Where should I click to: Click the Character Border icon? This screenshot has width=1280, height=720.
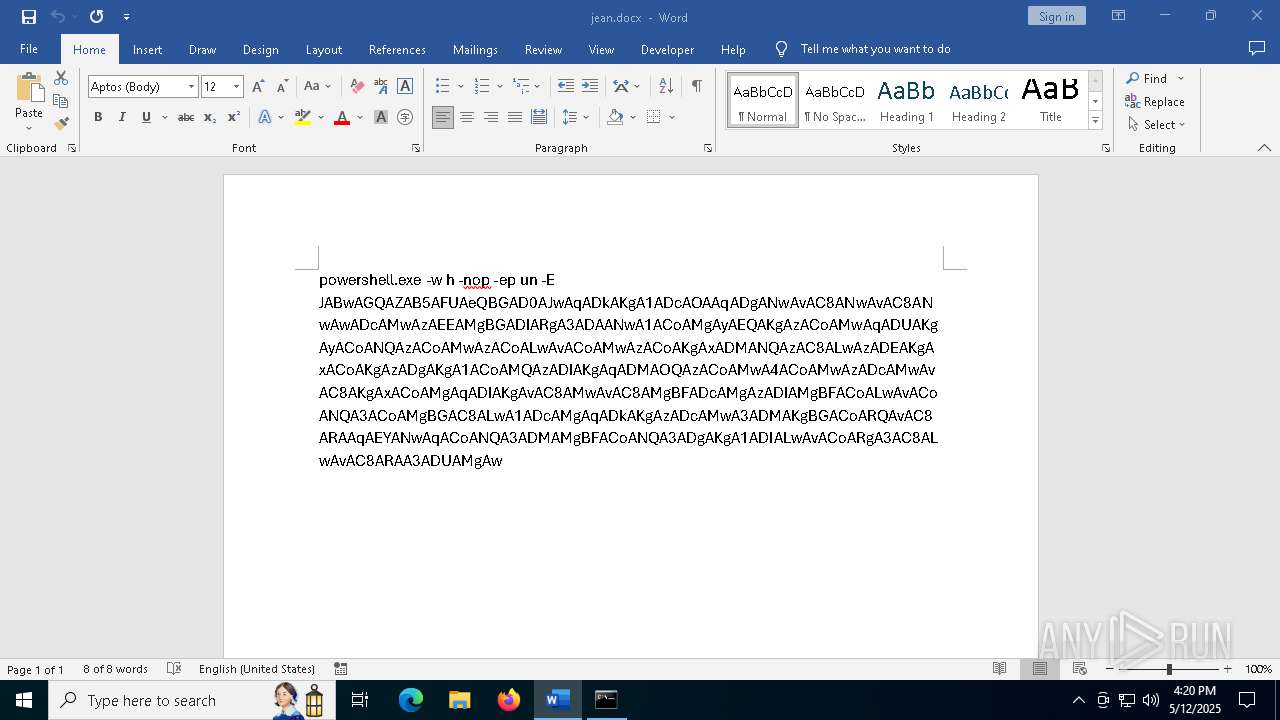point(405,87)
